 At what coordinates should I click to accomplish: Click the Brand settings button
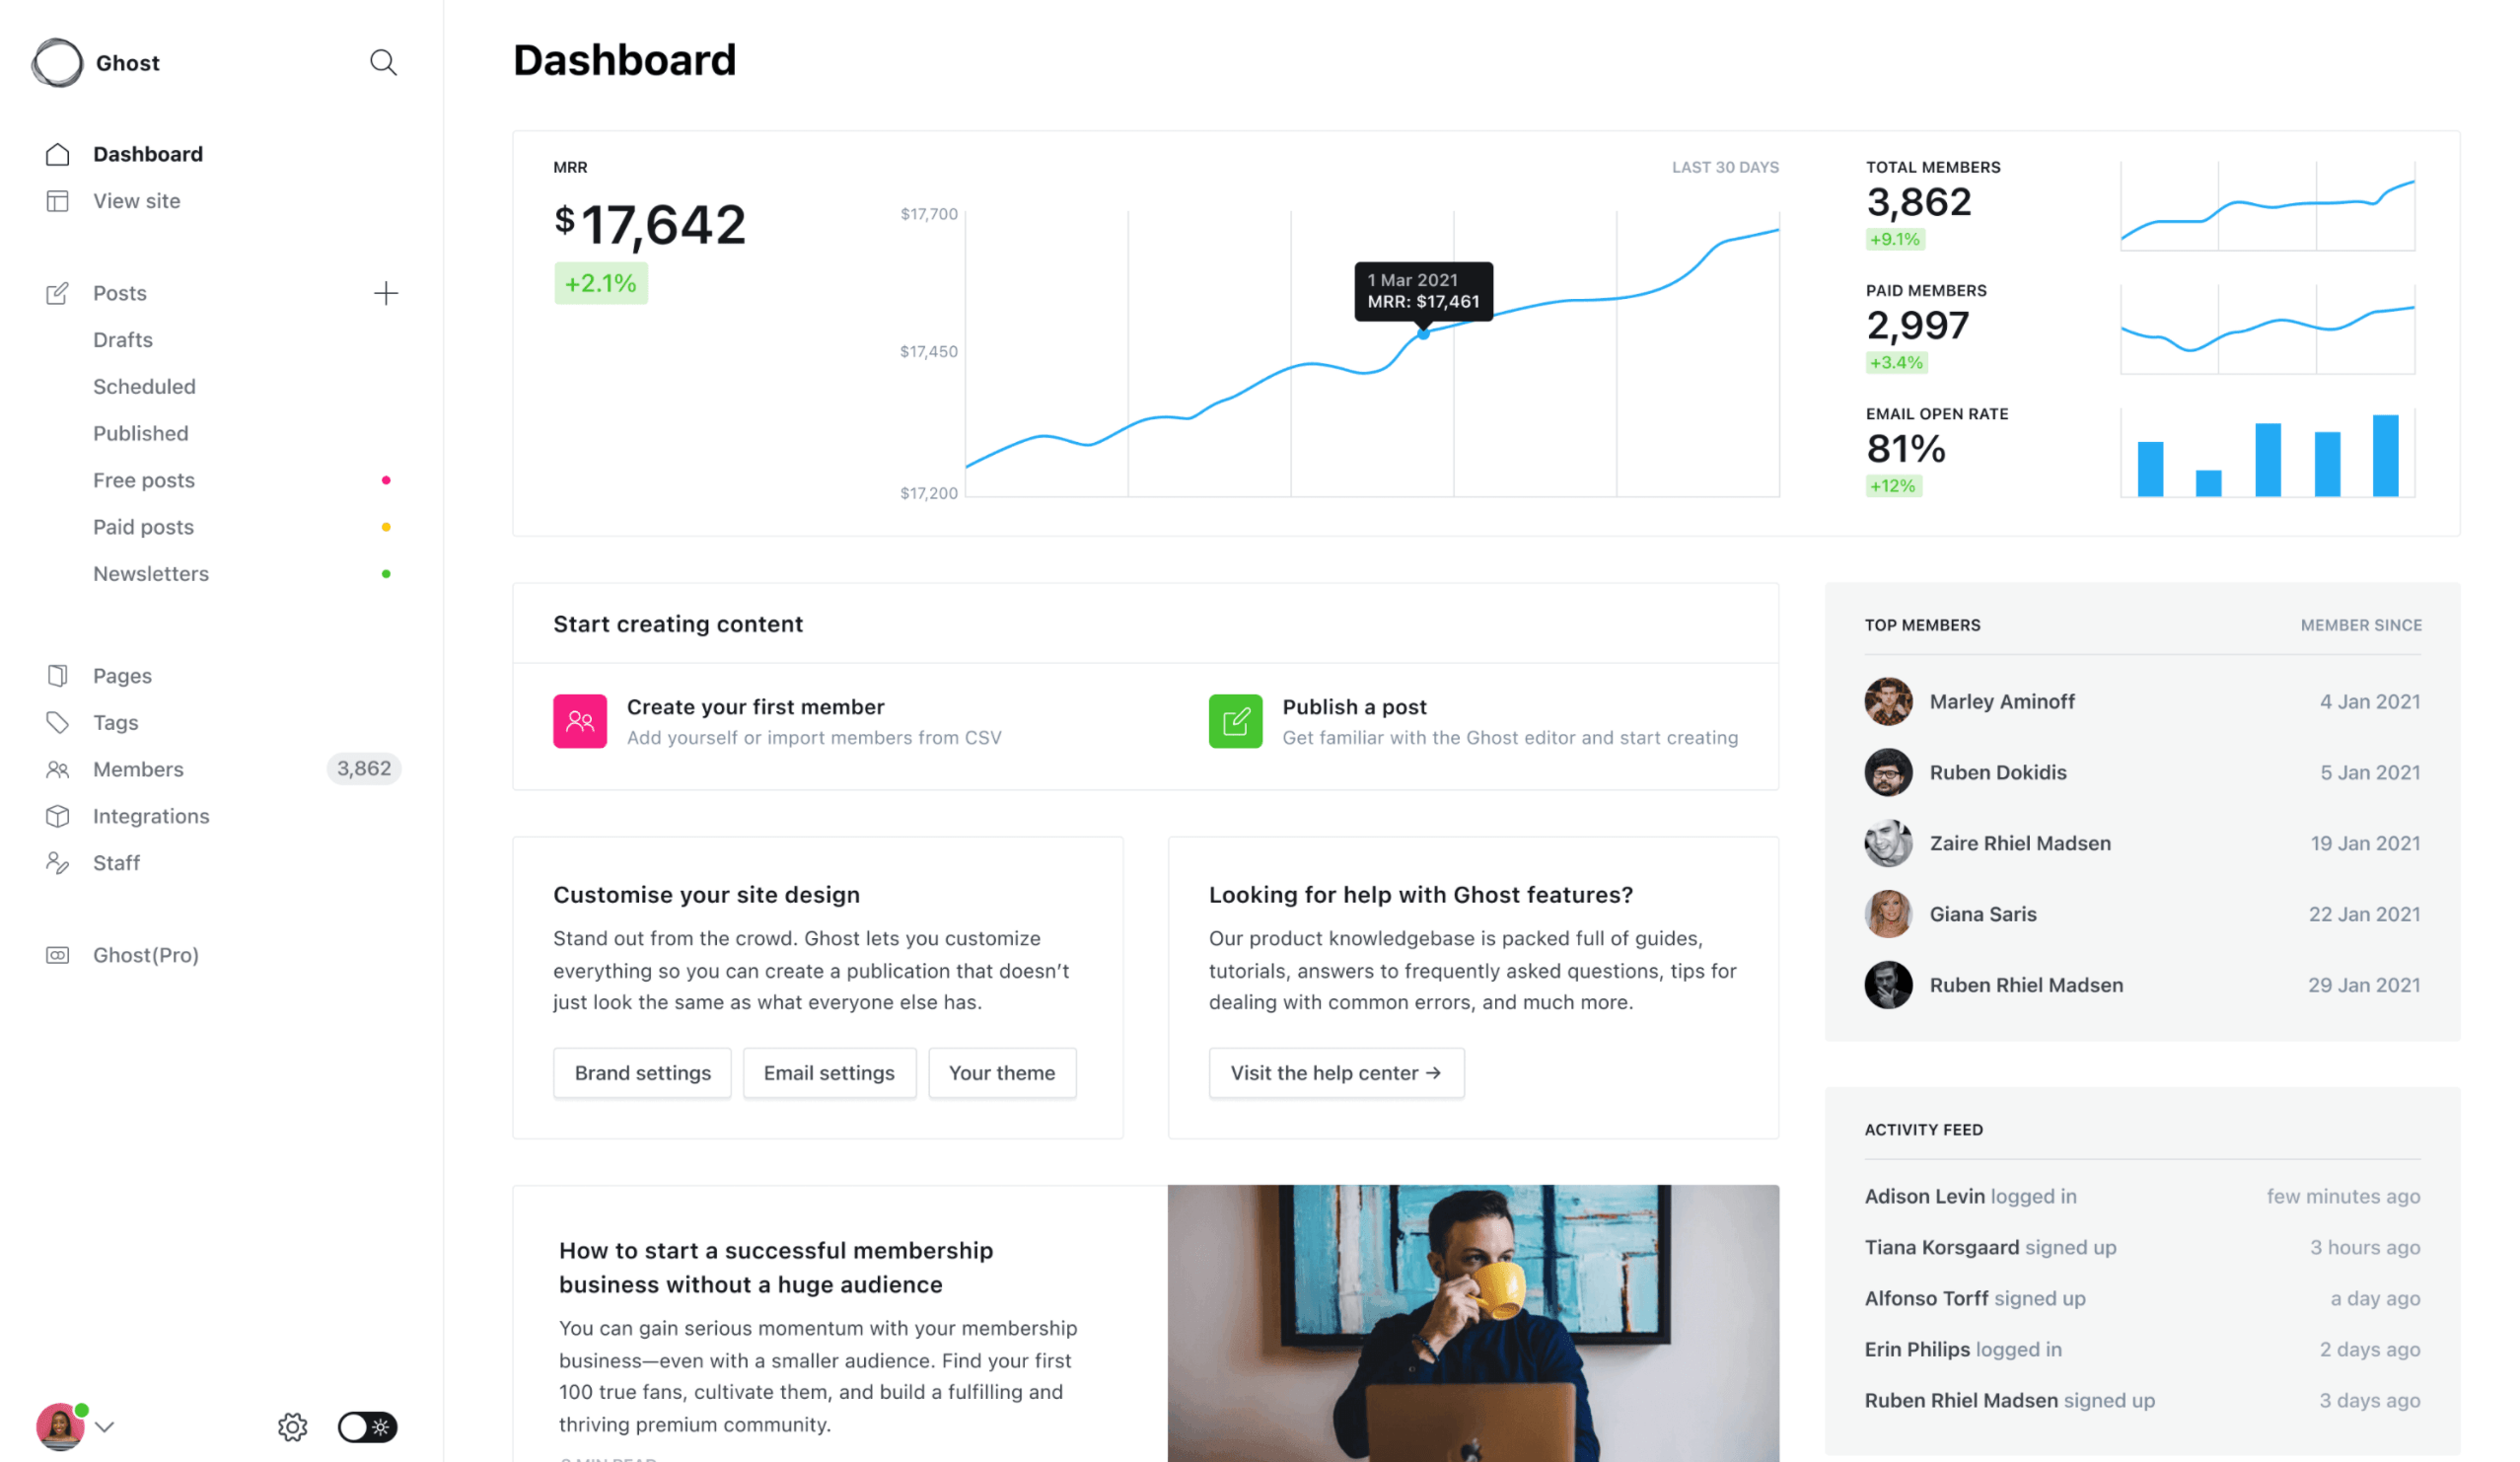coord(643,1072)
